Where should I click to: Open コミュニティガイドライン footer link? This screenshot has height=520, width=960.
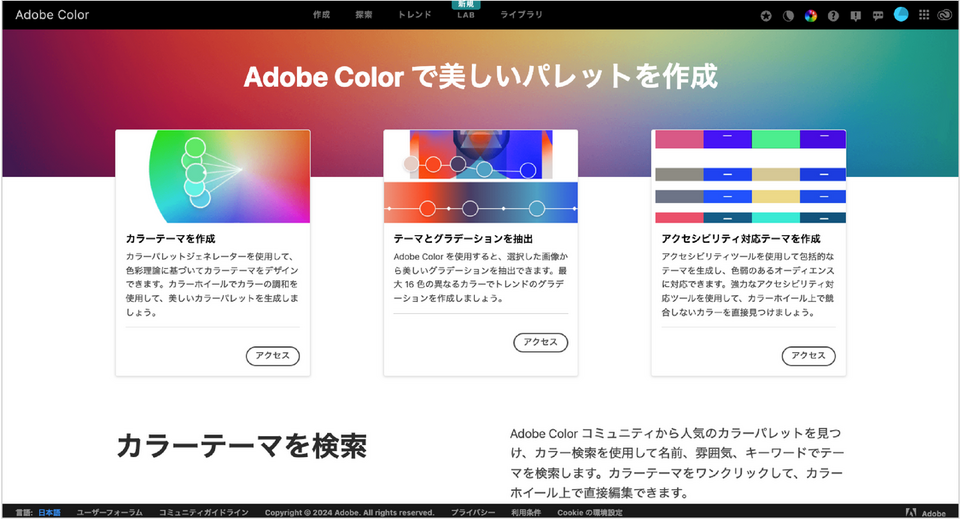coord(204,513)
